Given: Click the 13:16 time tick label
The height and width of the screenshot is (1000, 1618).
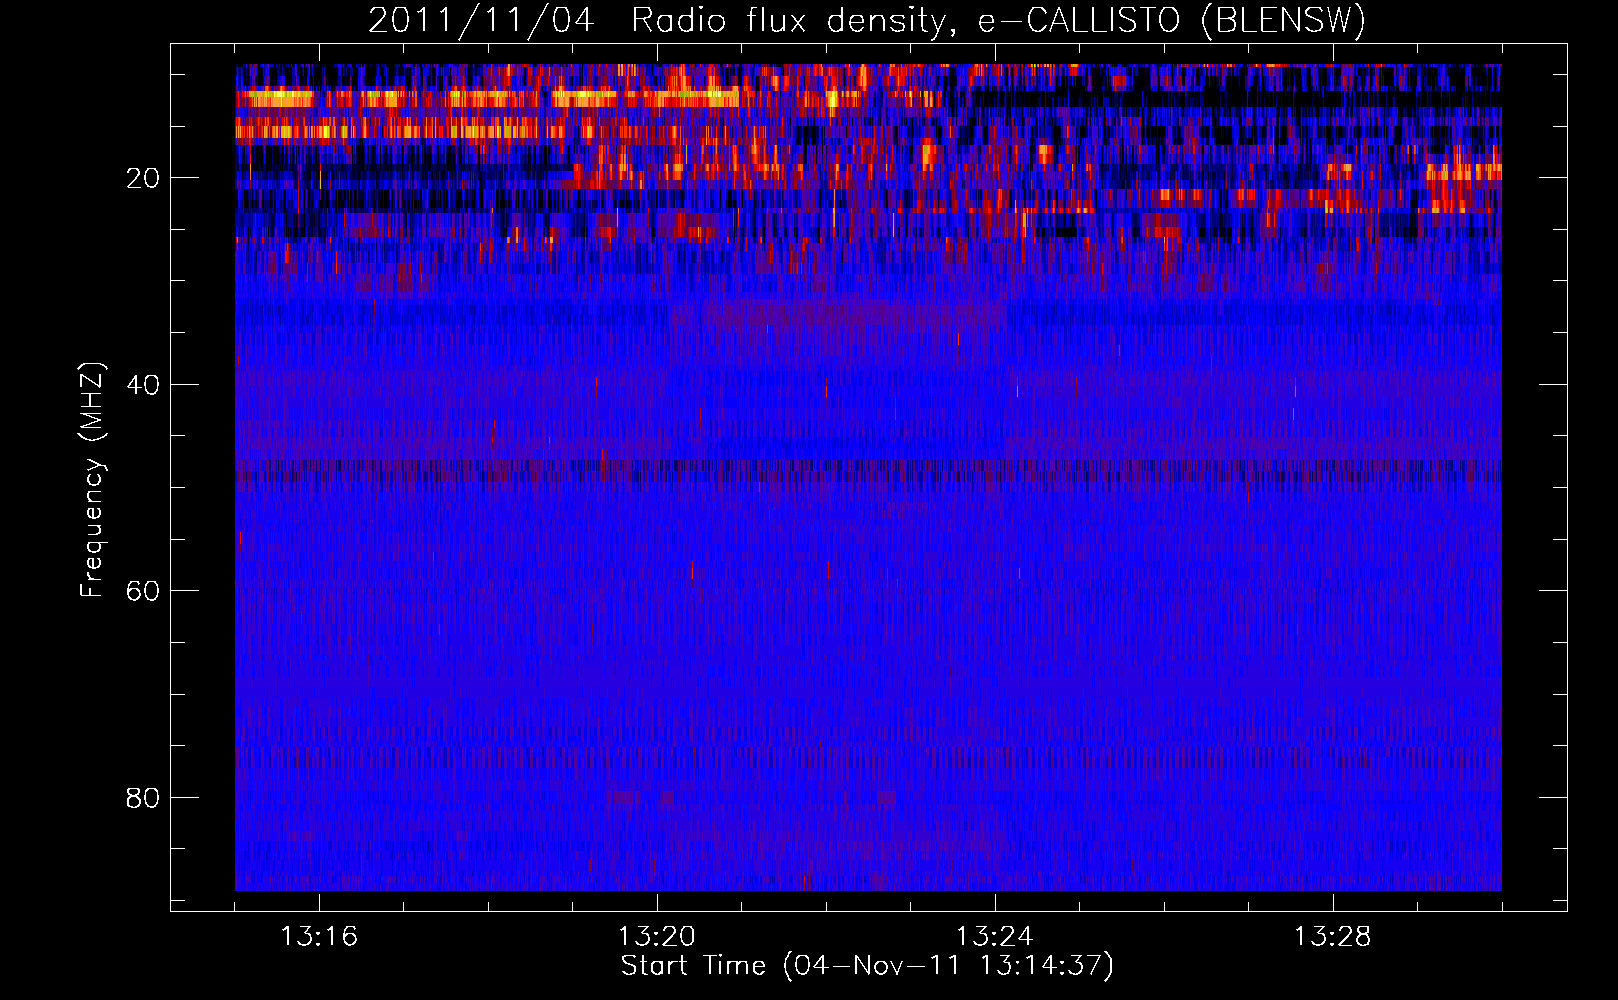Looking at the screenshot, I should click(x=319, y=937).
